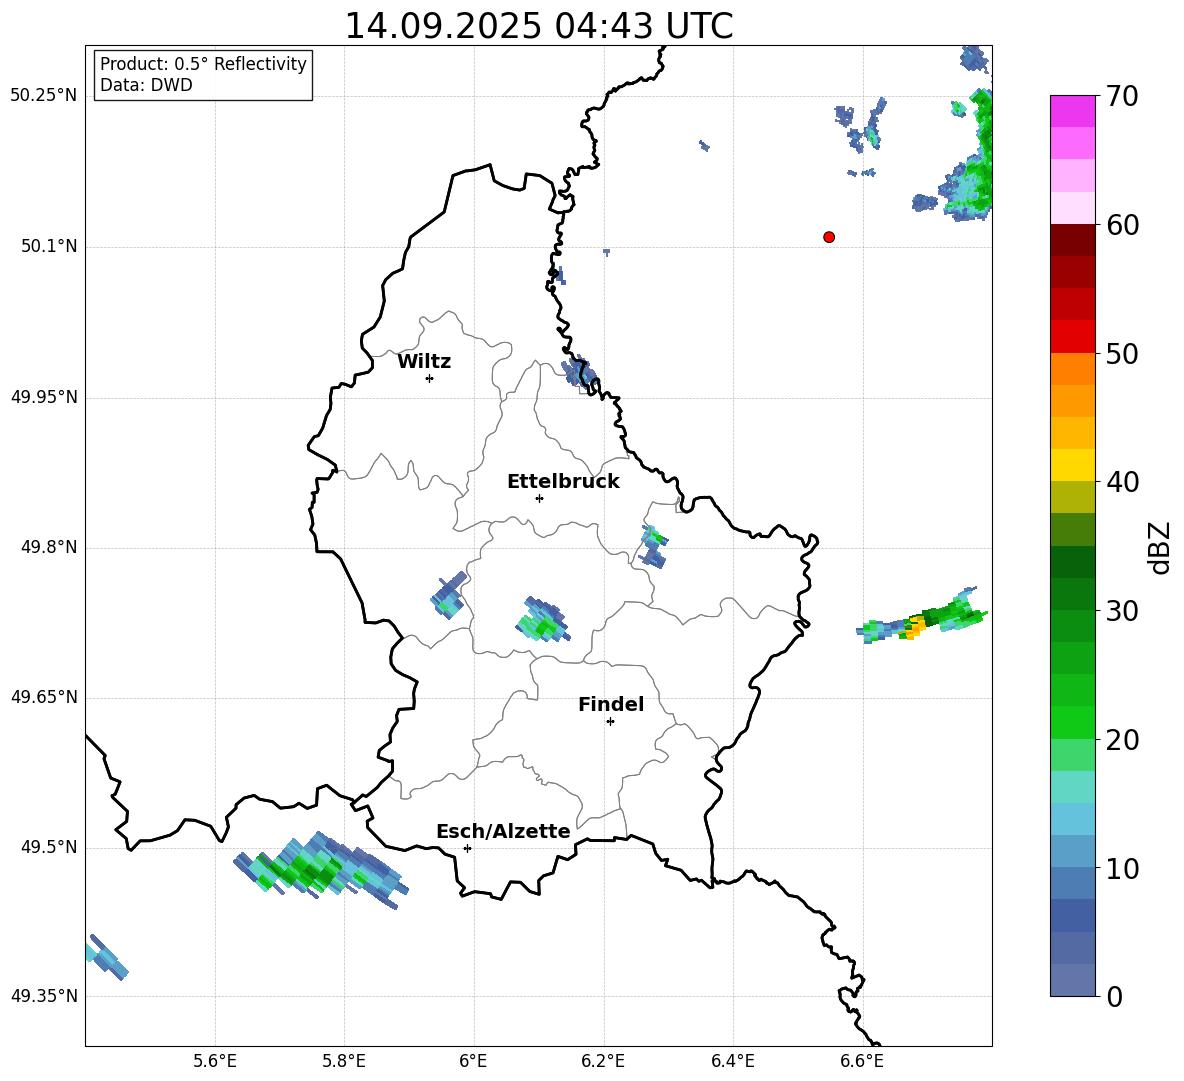This screenshot has height=1081, width=1184.
Task: Click the red dot radar site marker
Action: [x=829, y=237]
